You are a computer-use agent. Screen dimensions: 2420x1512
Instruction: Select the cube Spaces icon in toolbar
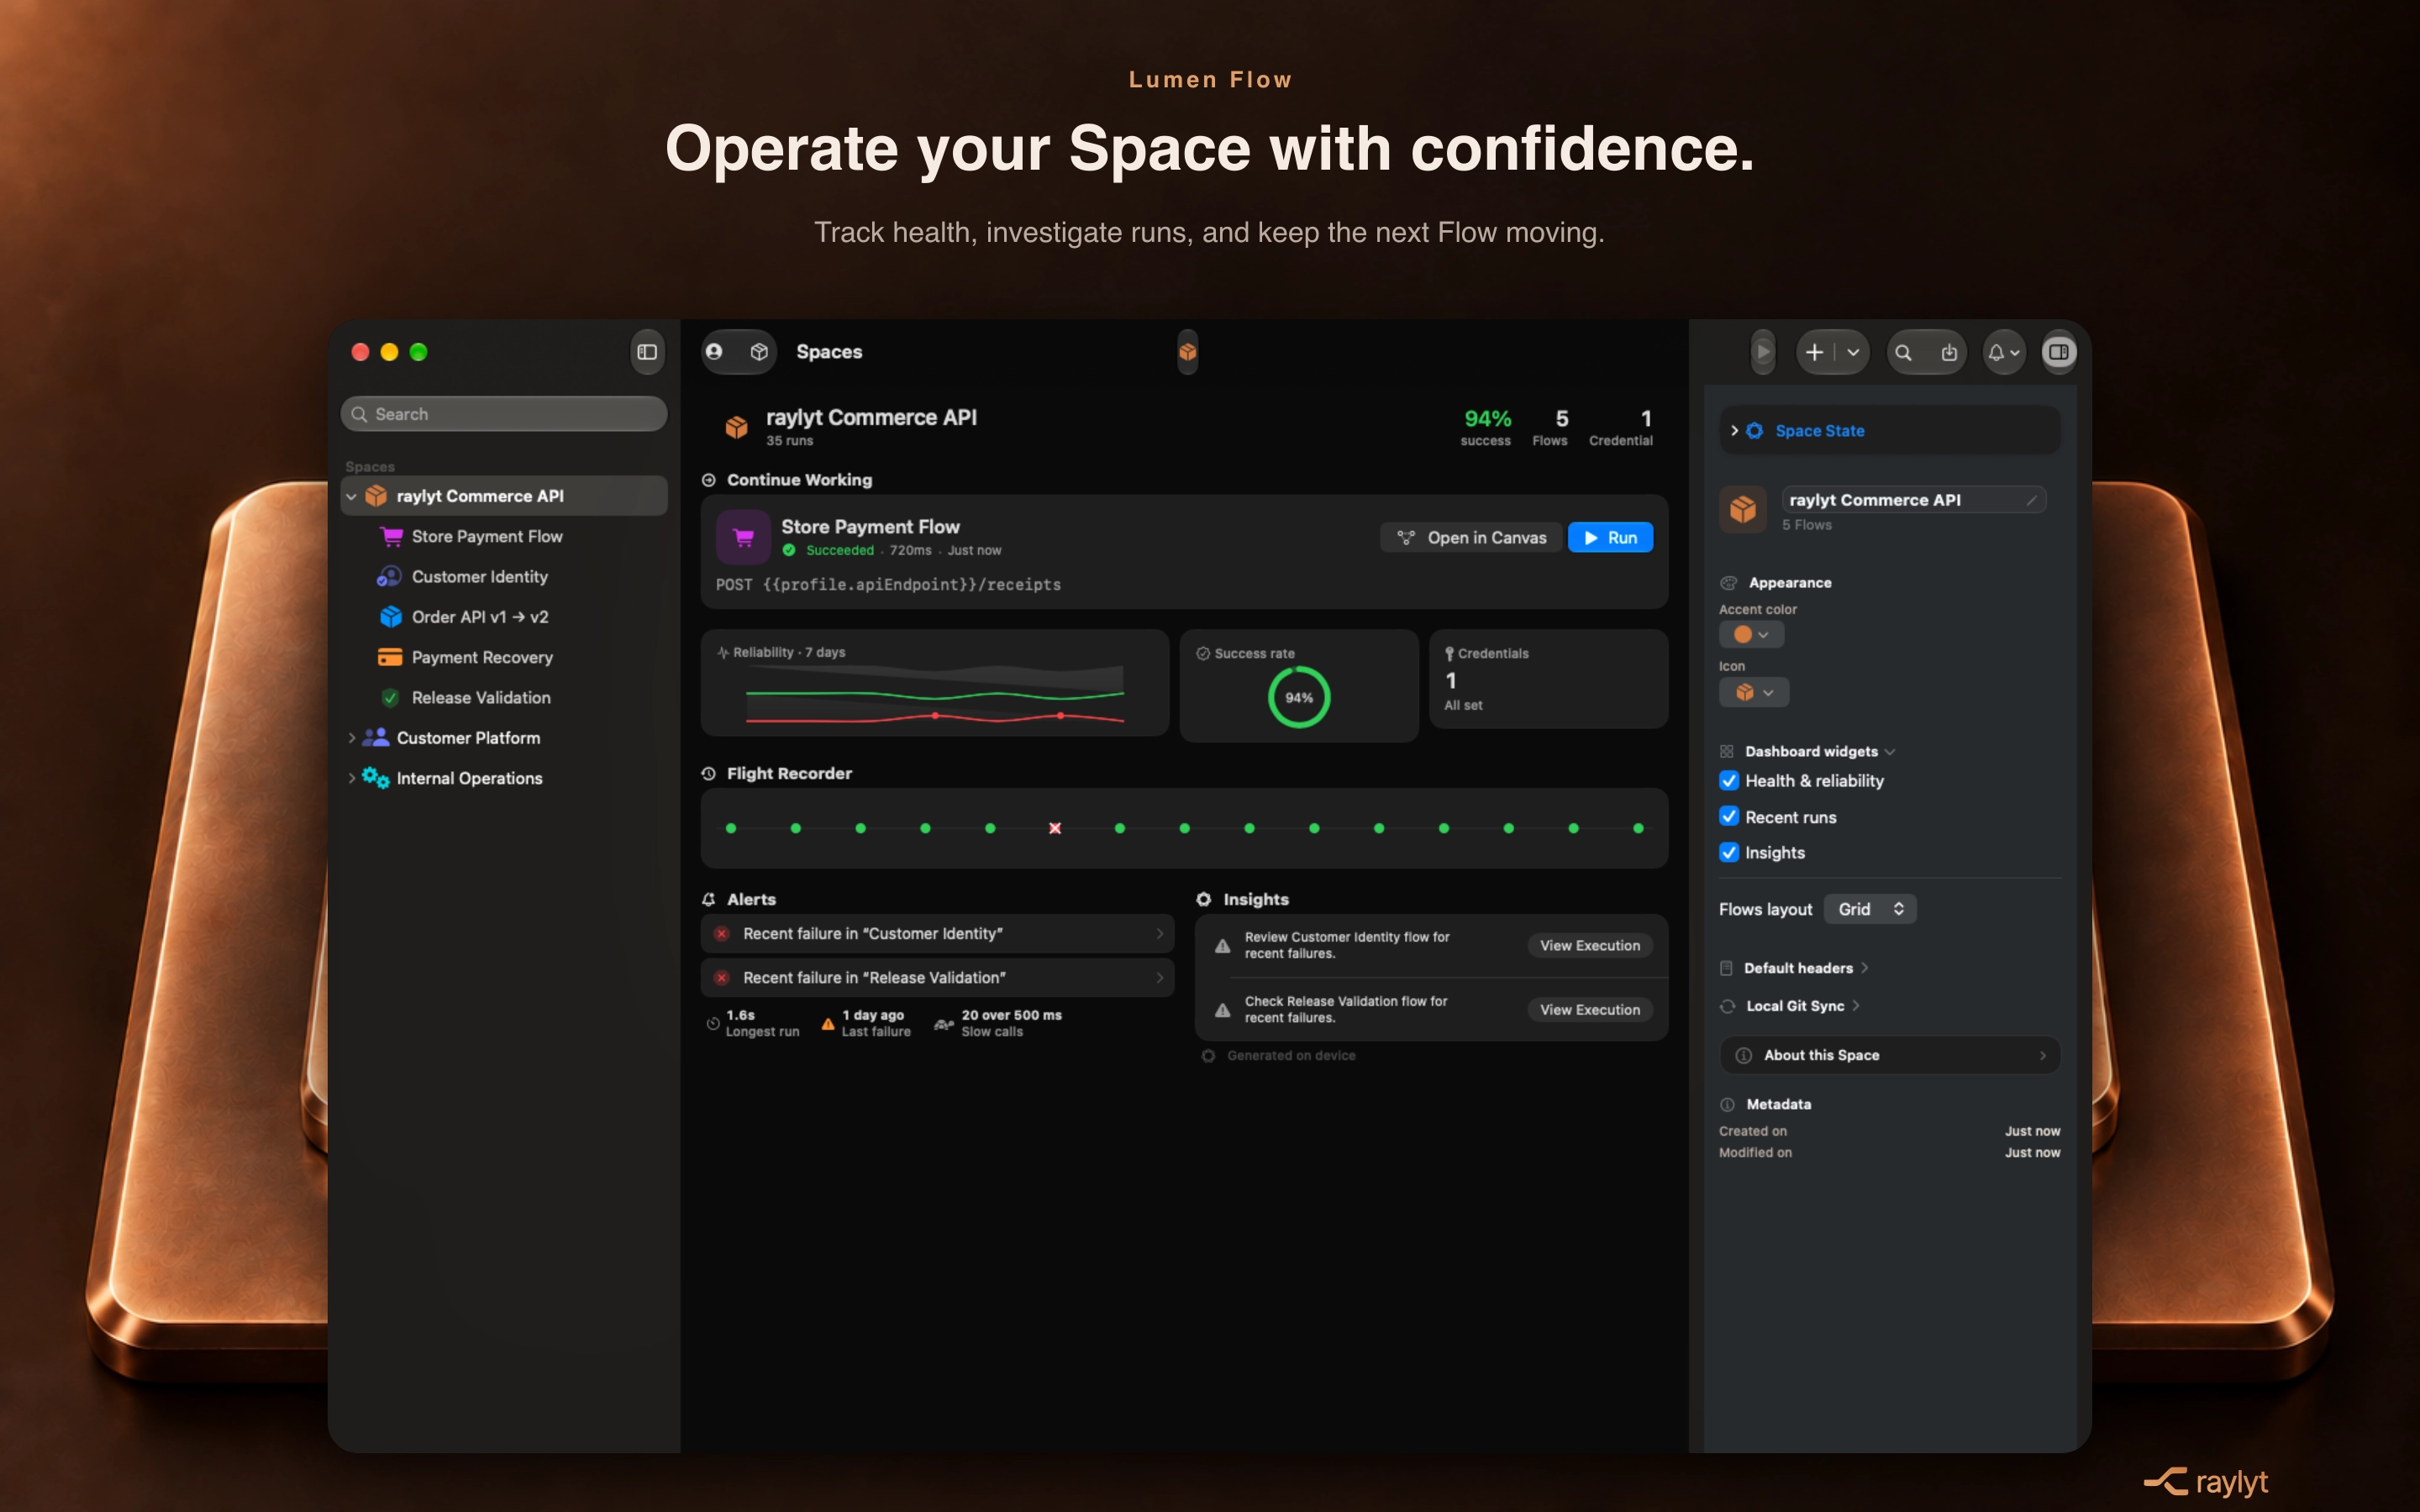[759, 352]
